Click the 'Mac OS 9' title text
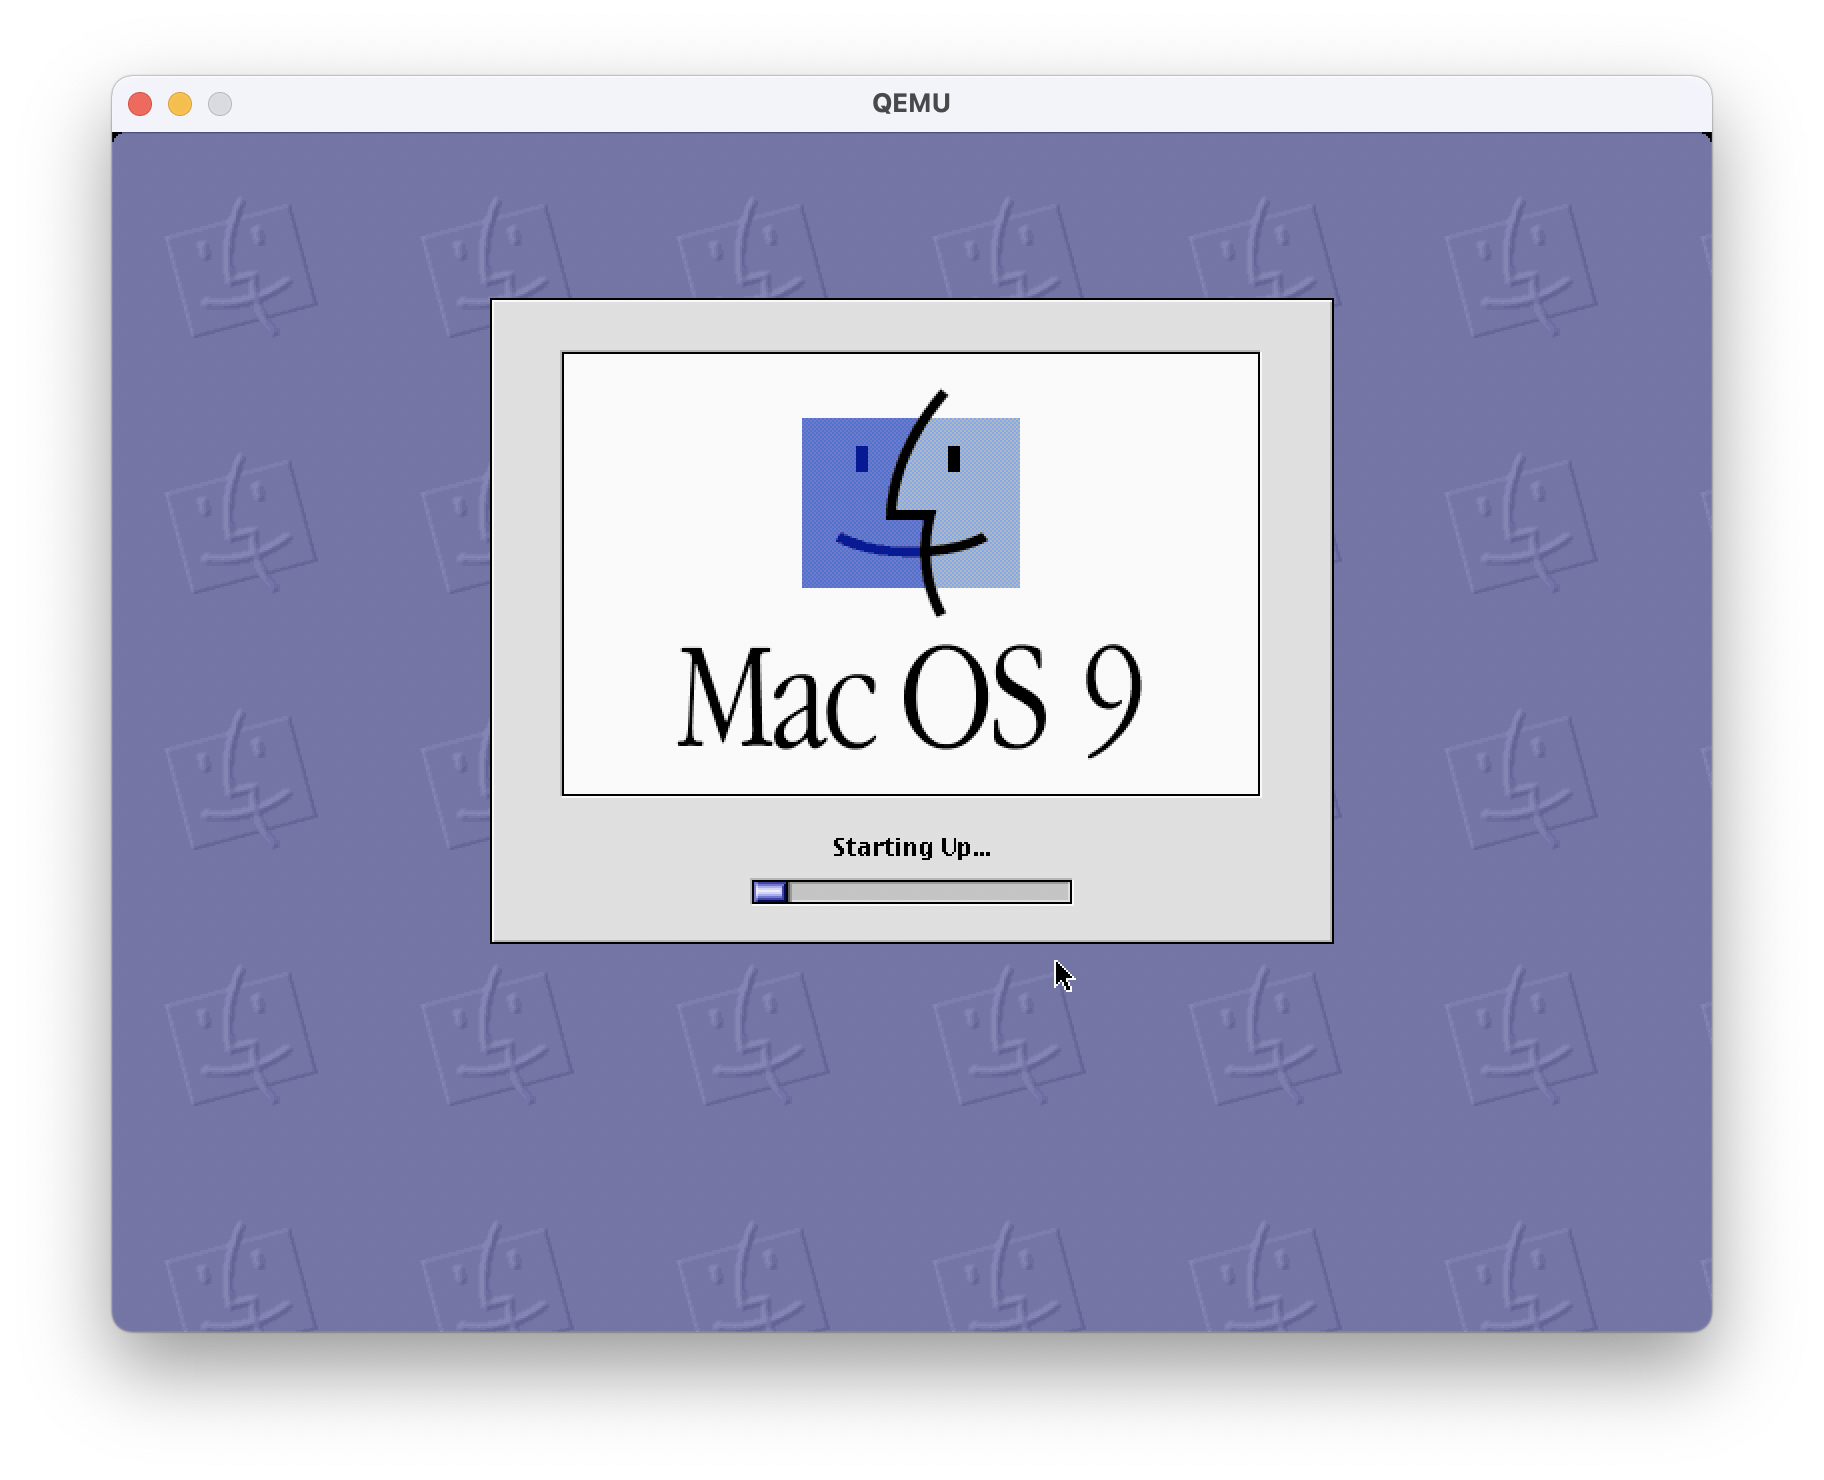Viewport: 1824px width, 1480px height. pyautogui.click(x=910, y=699)
